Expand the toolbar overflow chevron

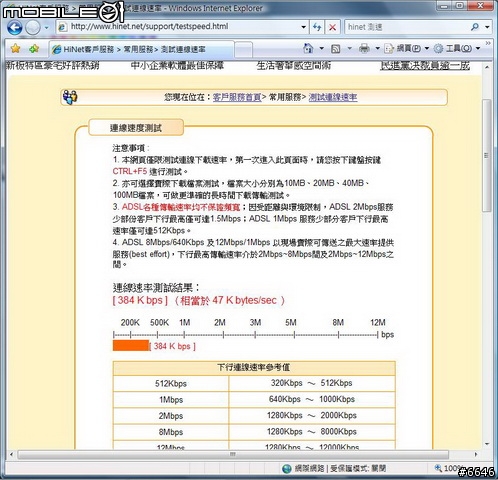(488, 43)
